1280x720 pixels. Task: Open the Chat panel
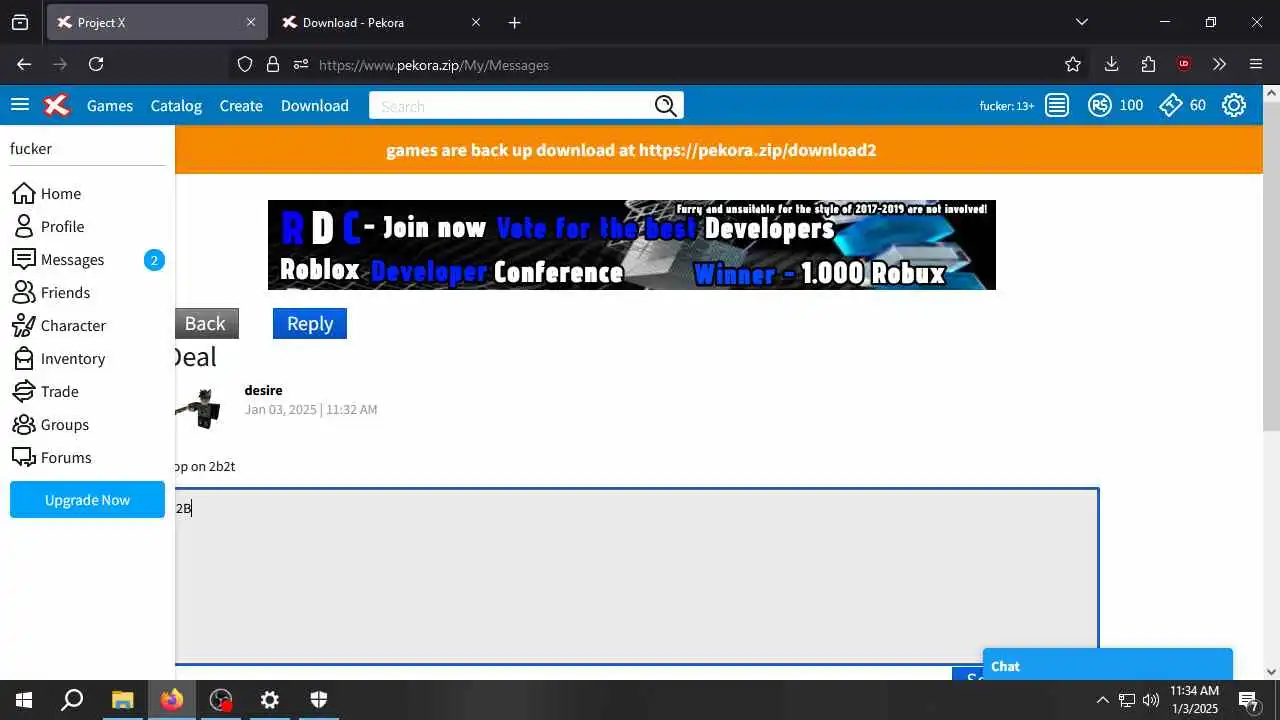(1108, 665)
